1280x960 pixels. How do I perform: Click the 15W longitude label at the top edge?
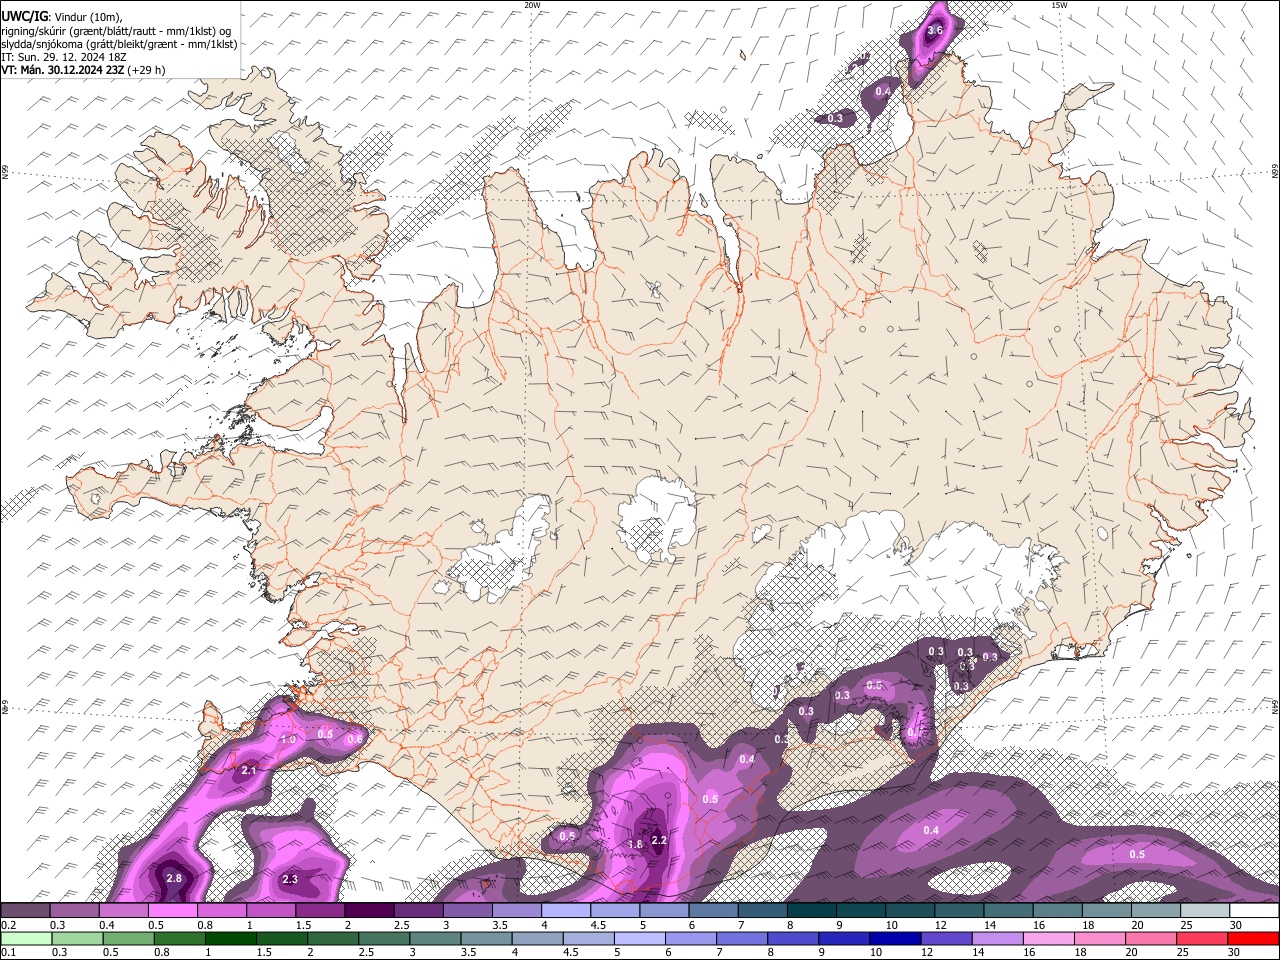click(x=1059, y=5)
